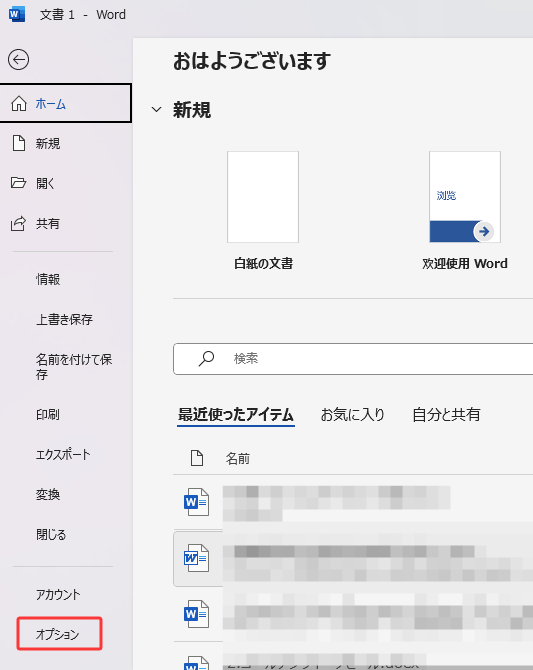This screenshot has height=670, width=533.
Task: Click the new document icon beside 新規
Action: click(x=19, y=143)
